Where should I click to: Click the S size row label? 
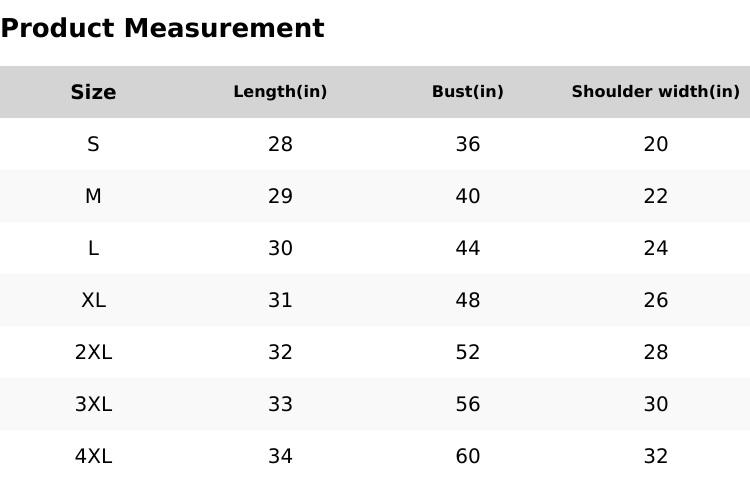click(x=93, y=144)
